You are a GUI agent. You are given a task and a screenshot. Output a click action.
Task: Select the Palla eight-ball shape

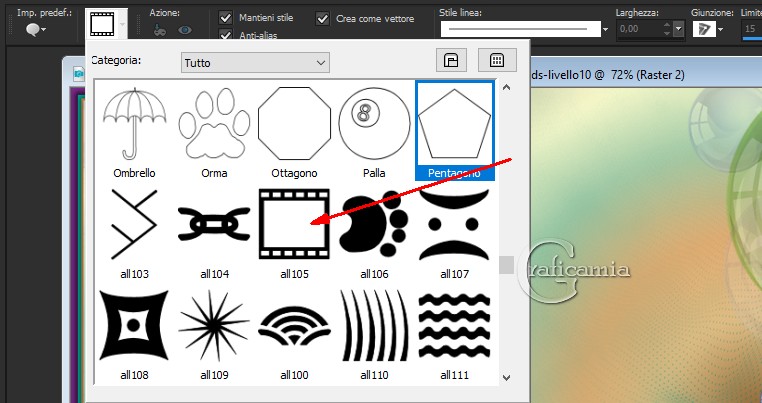[x=374, y=126]
